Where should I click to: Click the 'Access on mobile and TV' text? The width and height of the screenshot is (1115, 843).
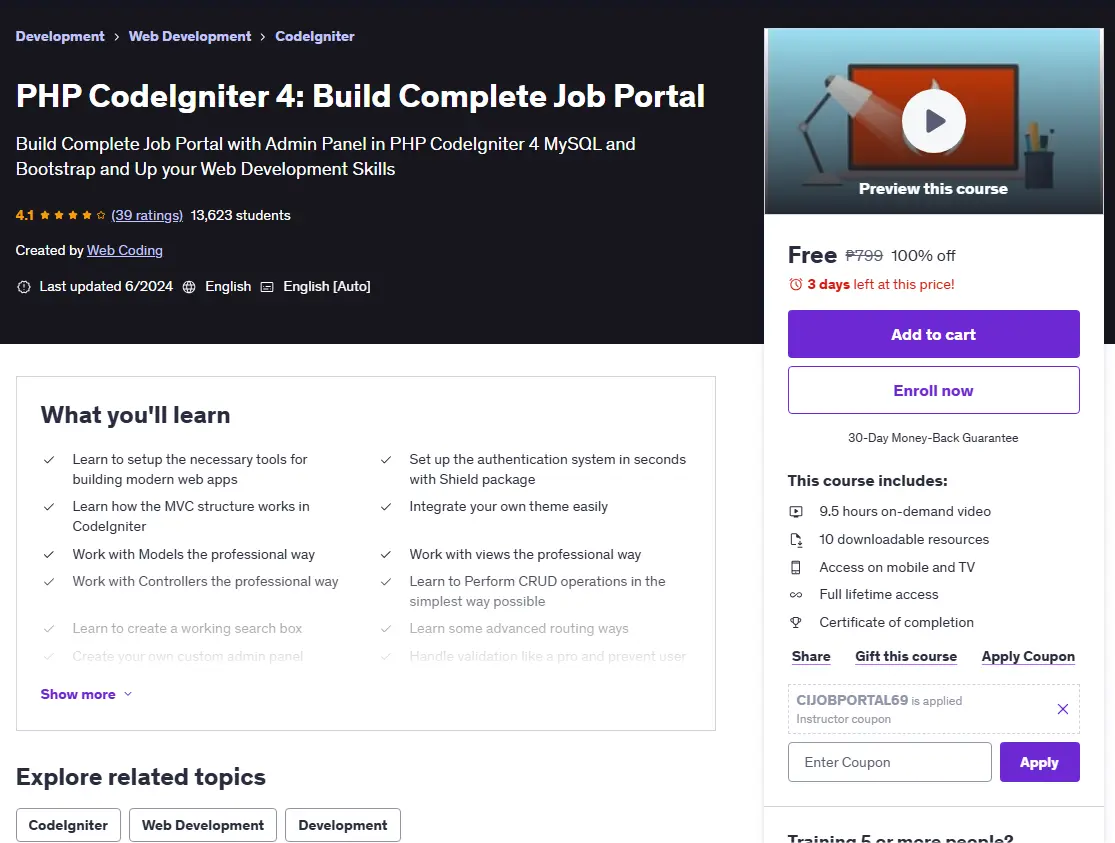897,567
